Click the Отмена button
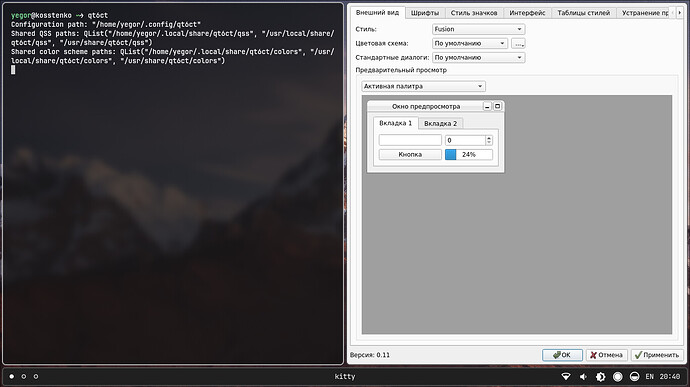This screenshot has width=690, height=387. (x=606, y=355)
